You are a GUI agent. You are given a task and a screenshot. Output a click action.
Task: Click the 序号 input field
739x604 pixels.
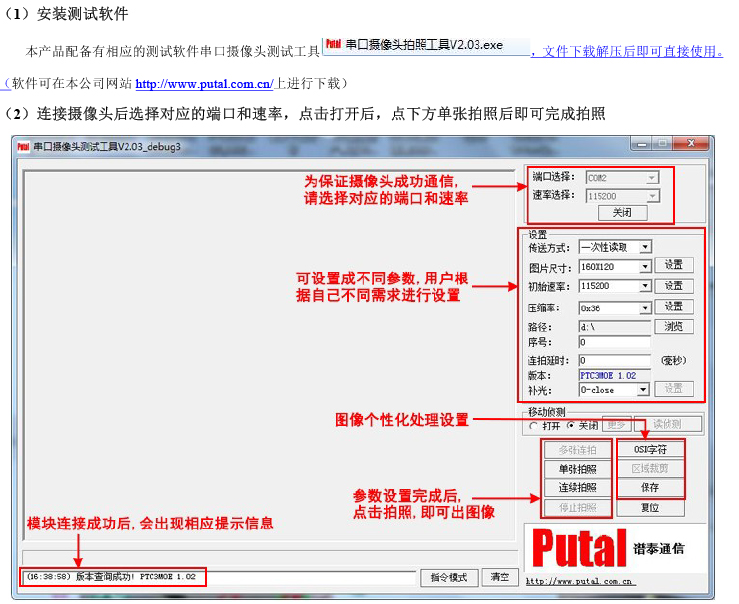(615, 342)
